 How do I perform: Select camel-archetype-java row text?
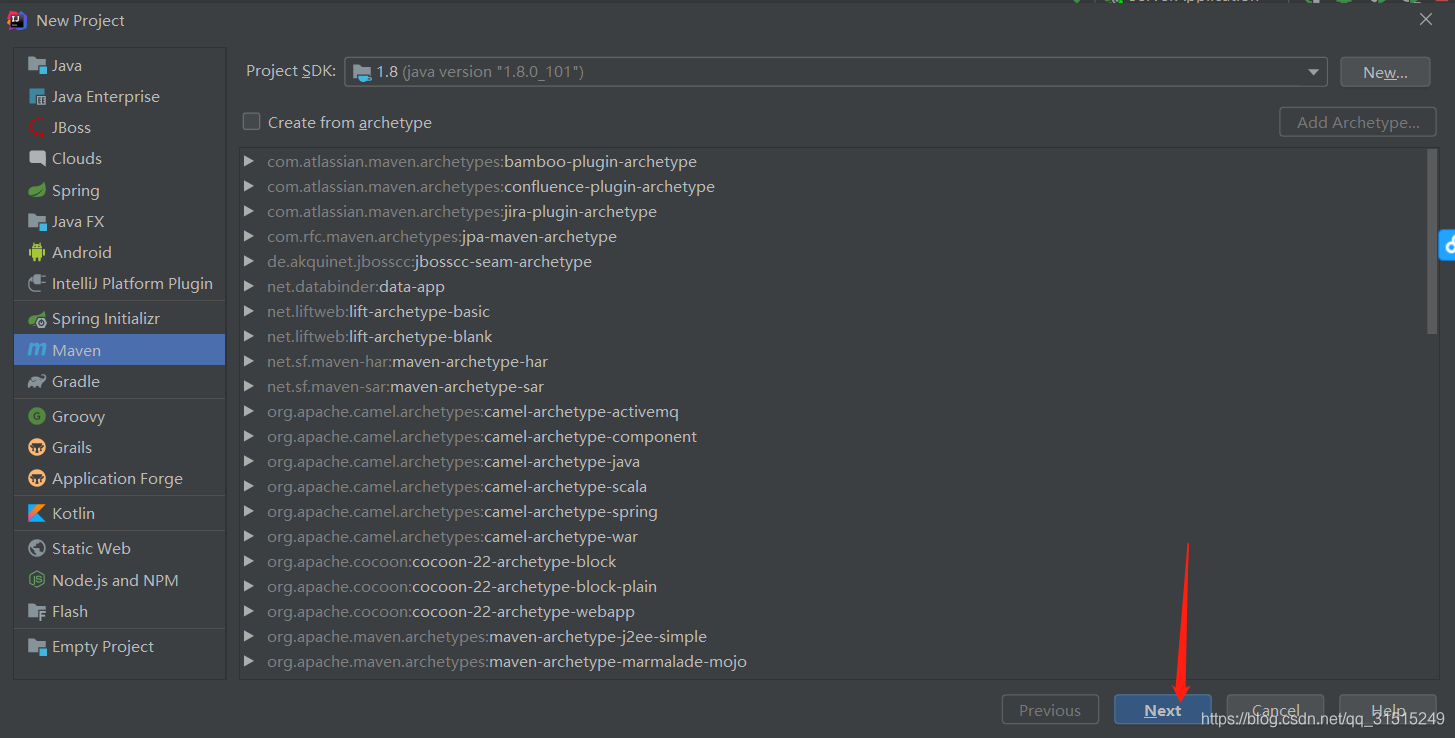[453, 461]
